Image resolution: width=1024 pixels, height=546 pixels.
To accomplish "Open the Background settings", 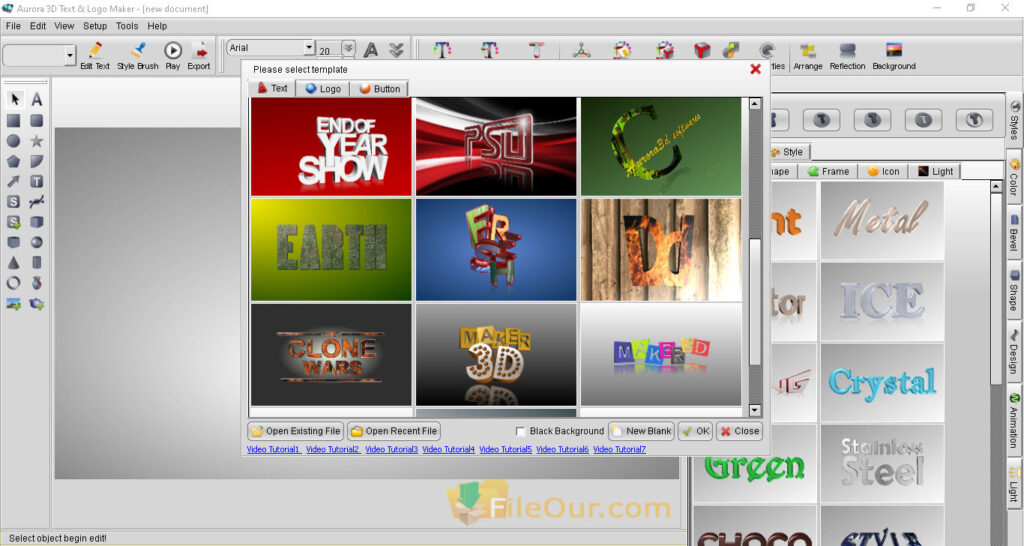I will click(x=894, y=56).
